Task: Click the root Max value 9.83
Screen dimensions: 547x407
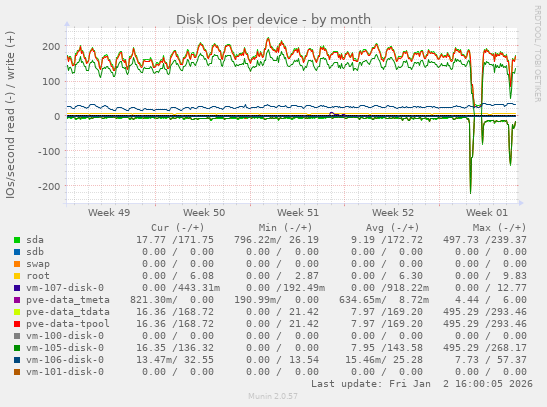Action: (515, 276)
